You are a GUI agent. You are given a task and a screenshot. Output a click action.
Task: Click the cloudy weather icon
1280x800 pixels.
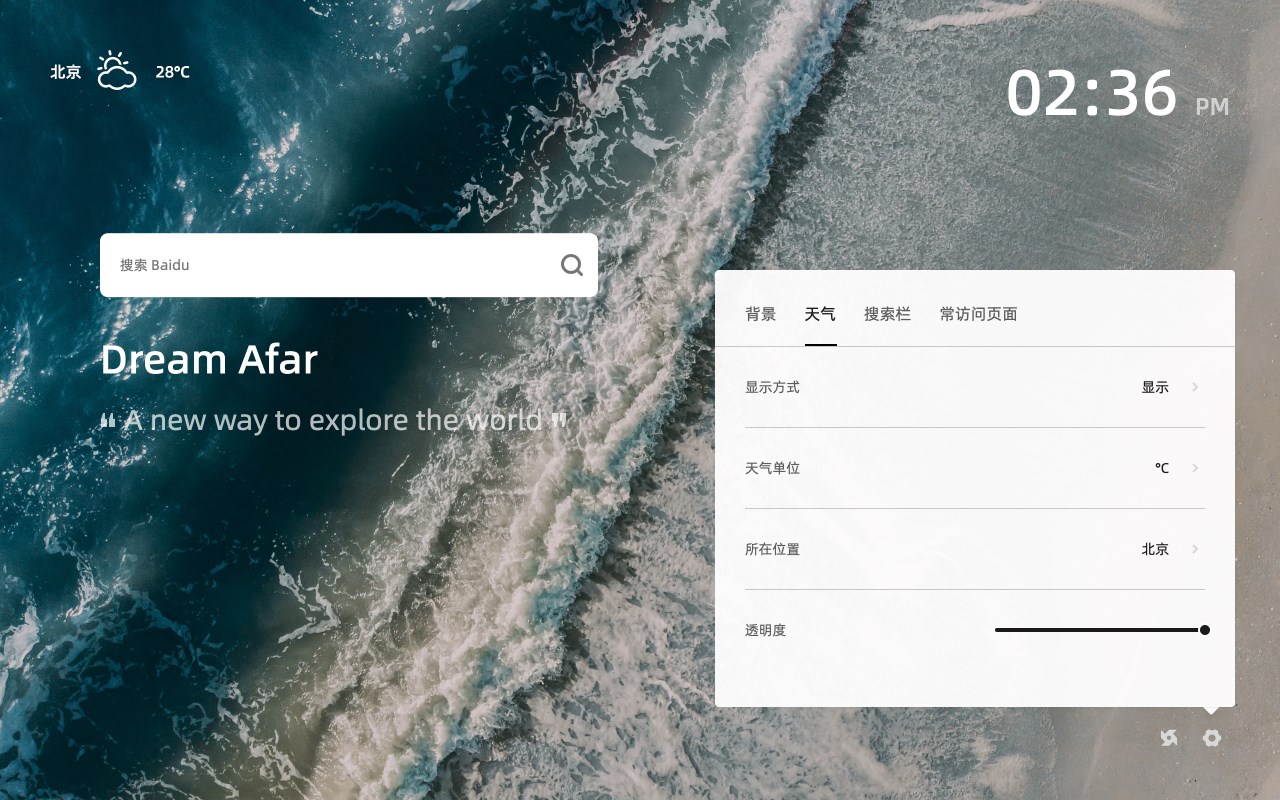point(117,71)
